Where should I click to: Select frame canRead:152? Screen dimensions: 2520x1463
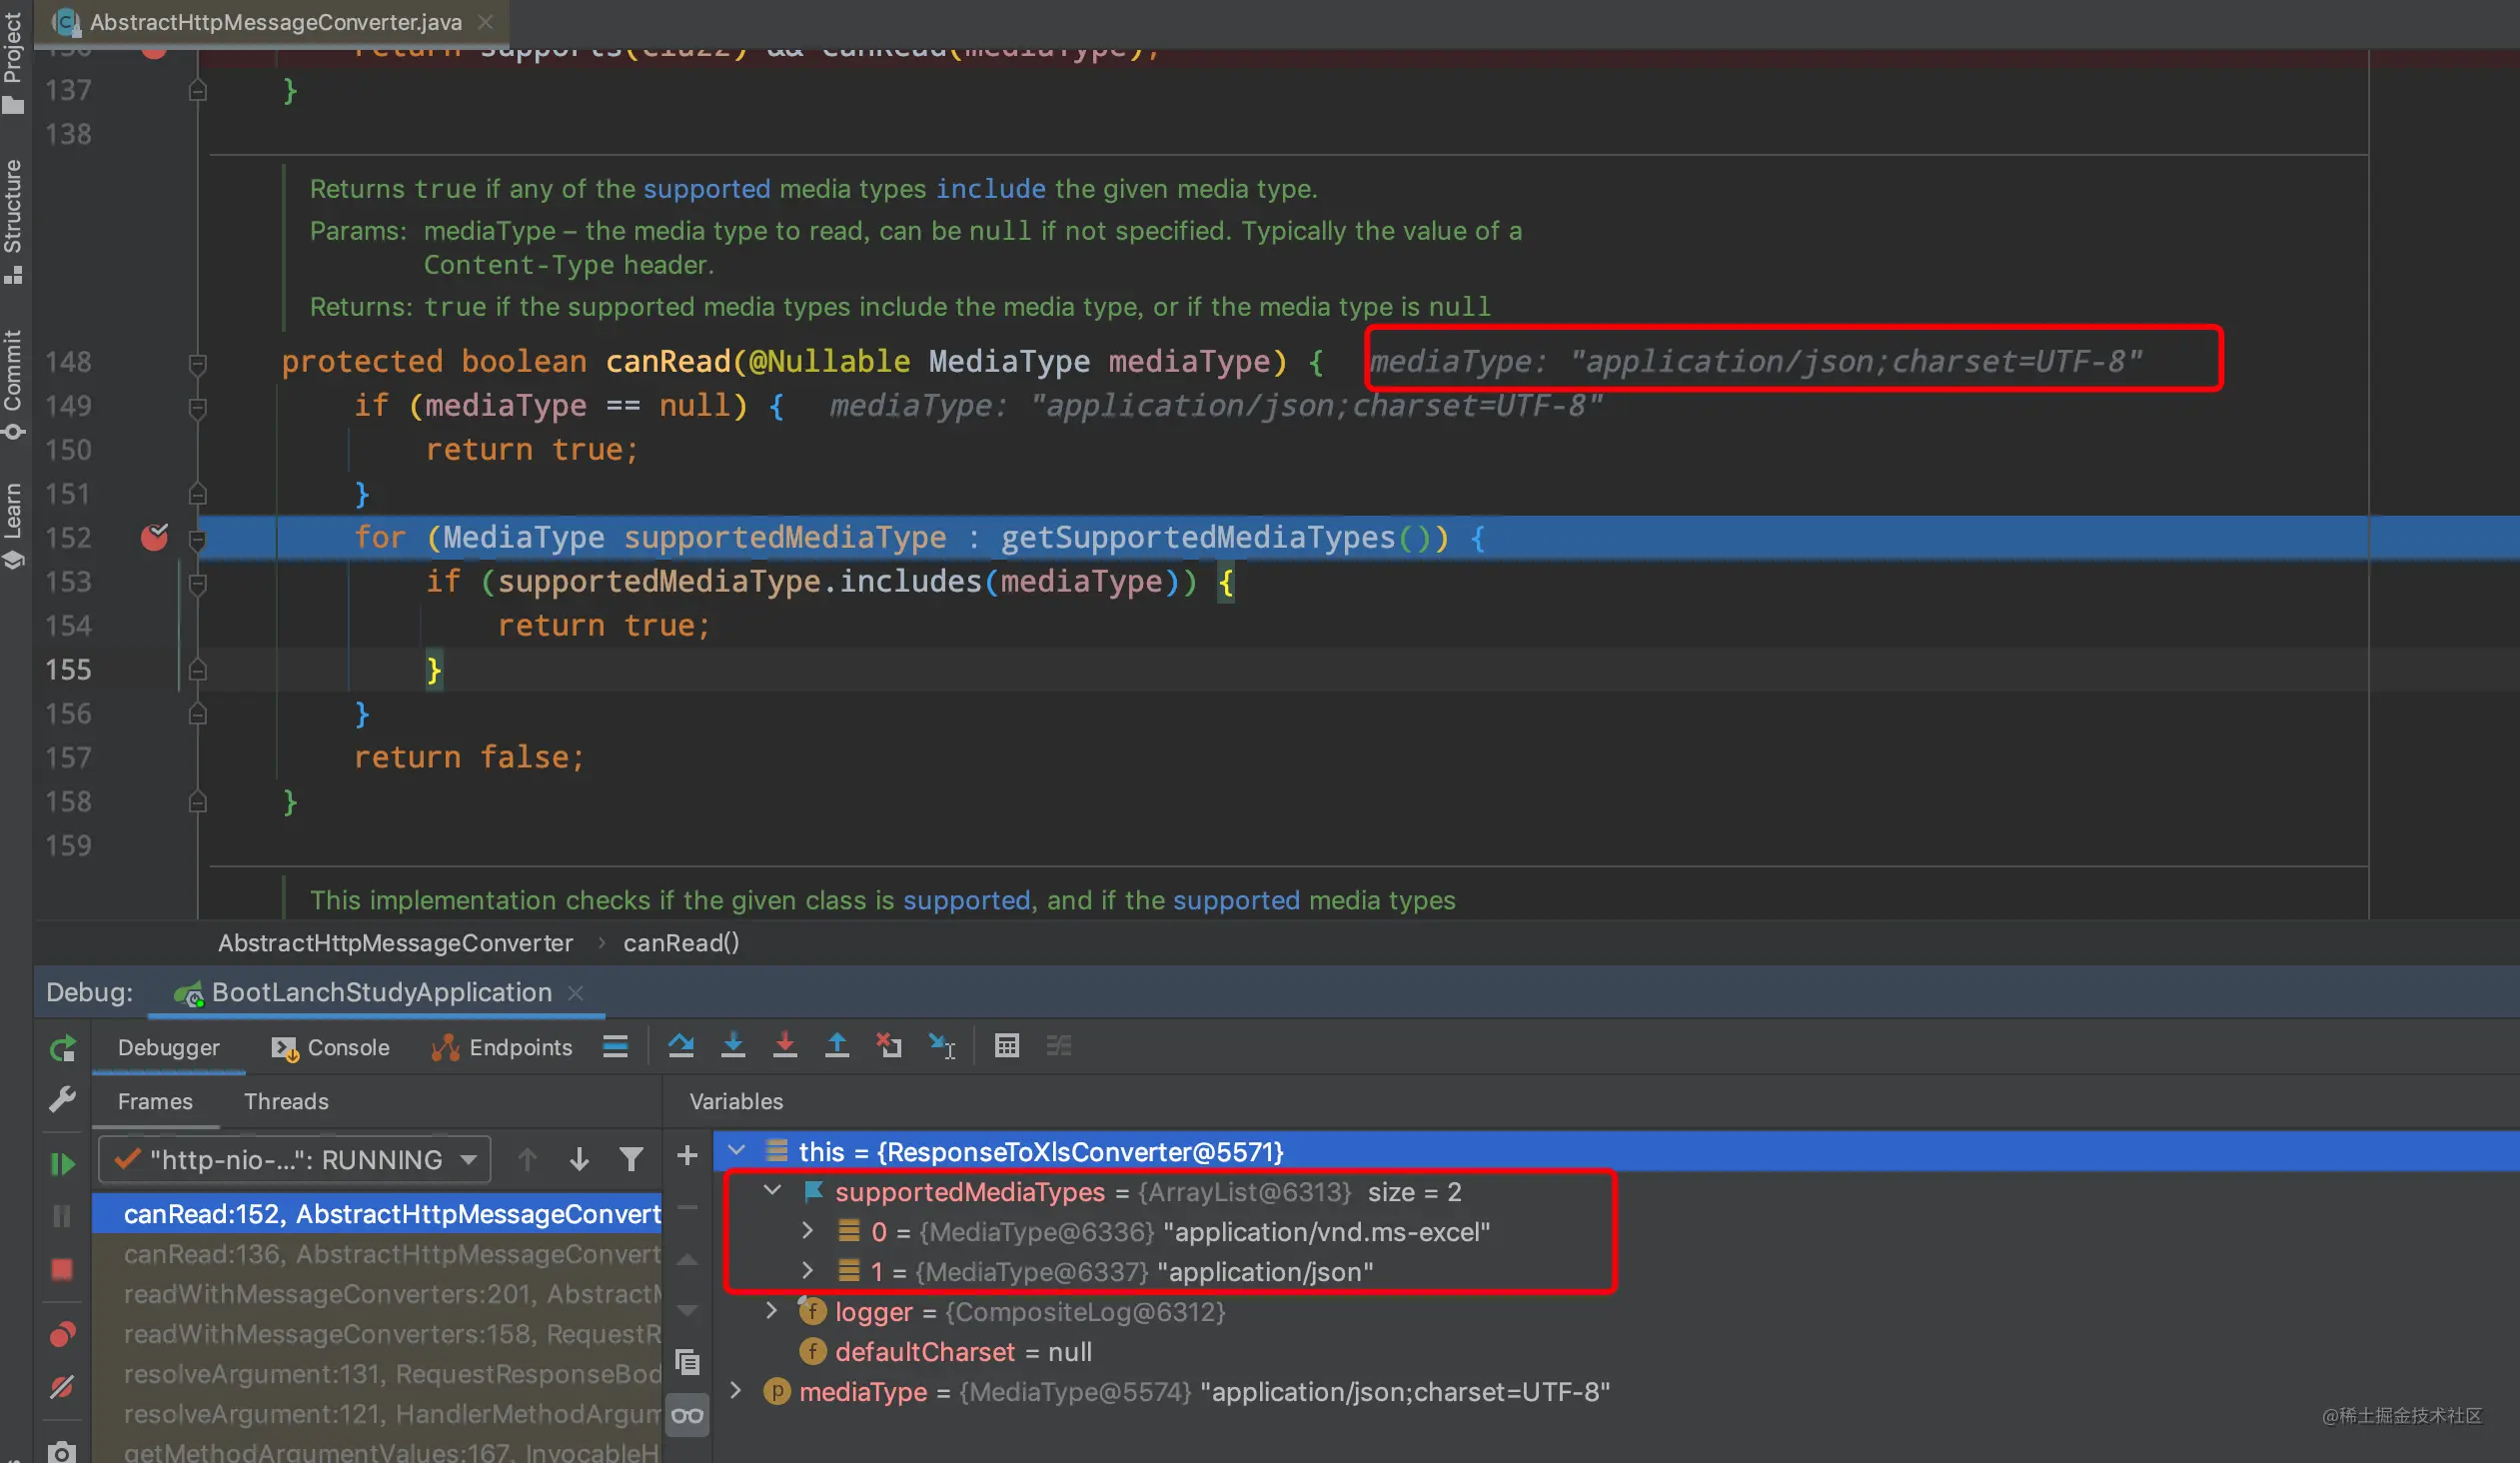377,1214
